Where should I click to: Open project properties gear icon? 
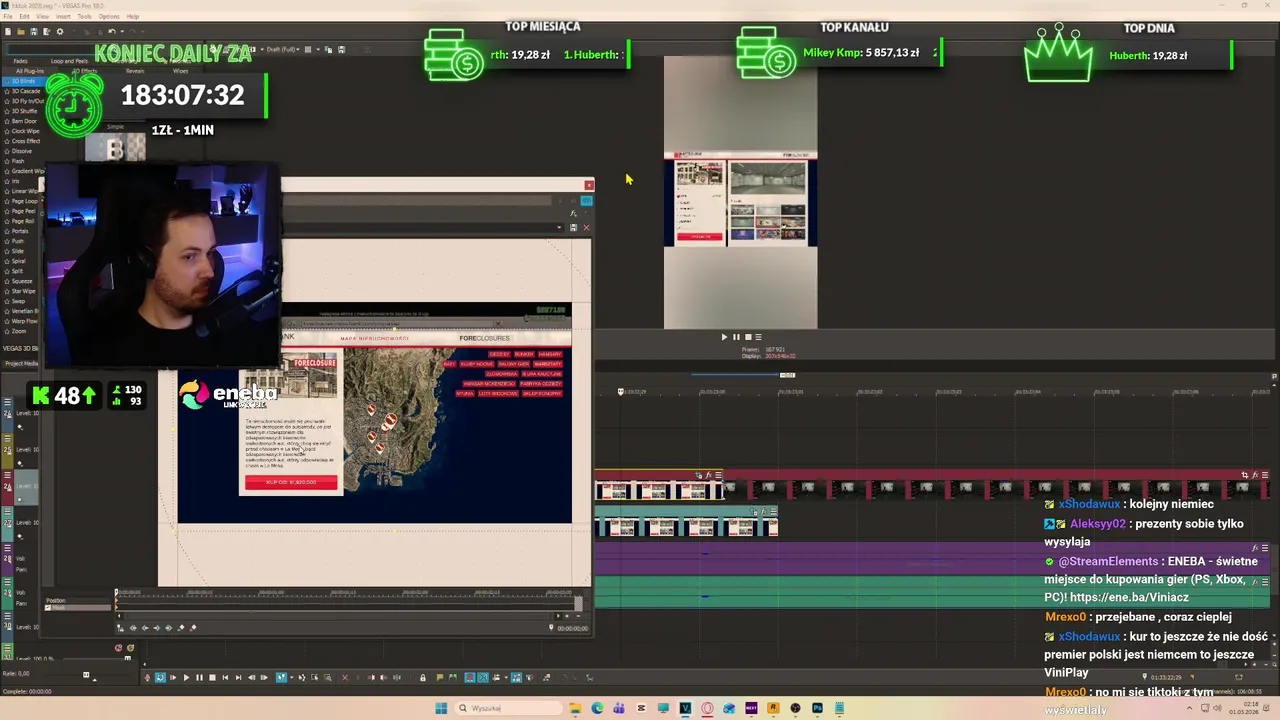pyautogui.click(x=59, y=32)
